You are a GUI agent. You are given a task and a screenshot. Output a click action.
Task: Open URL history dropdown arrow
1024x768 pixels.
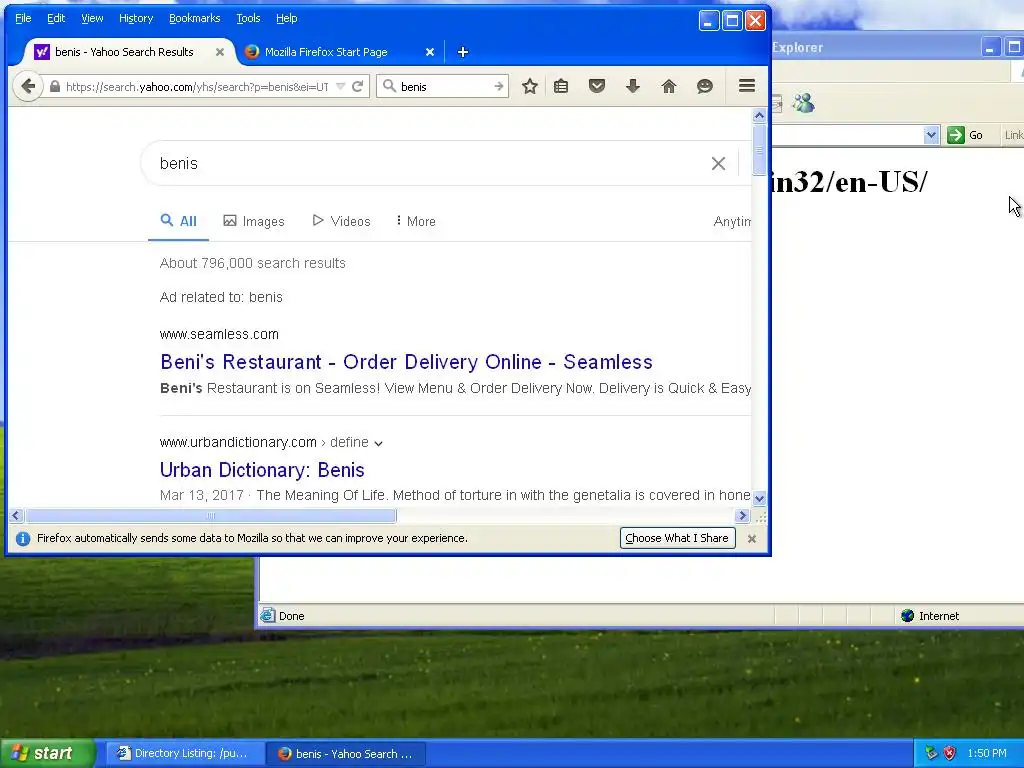coord(340,86)
